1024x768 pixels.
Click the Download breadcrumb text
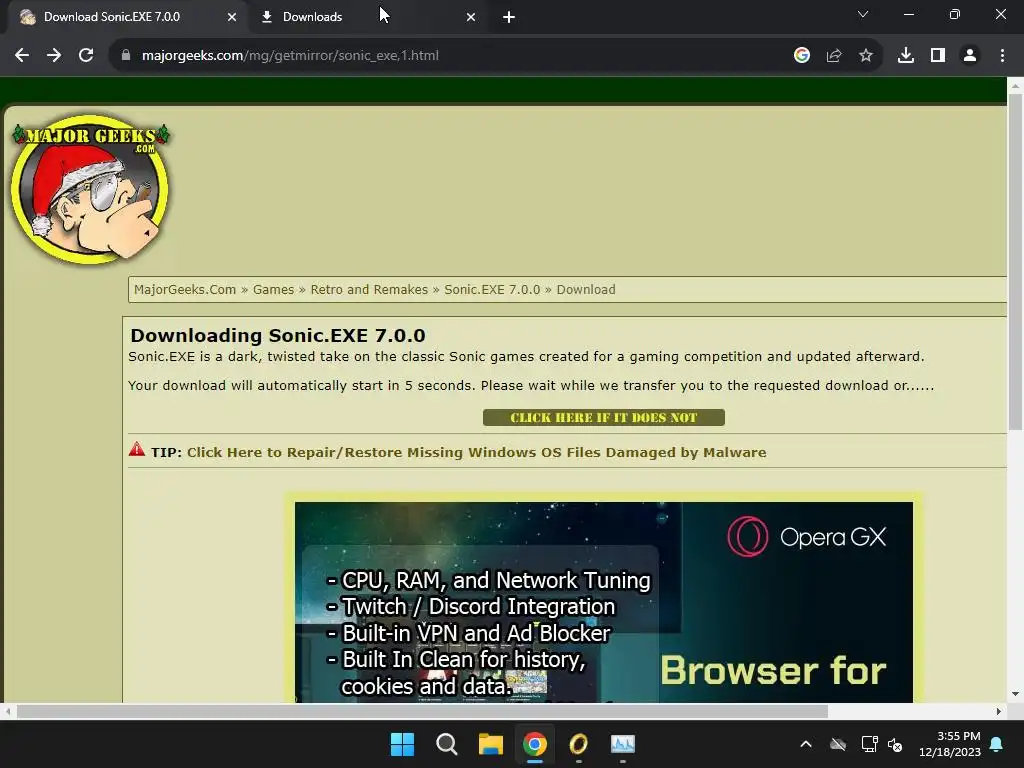point(586,289)
